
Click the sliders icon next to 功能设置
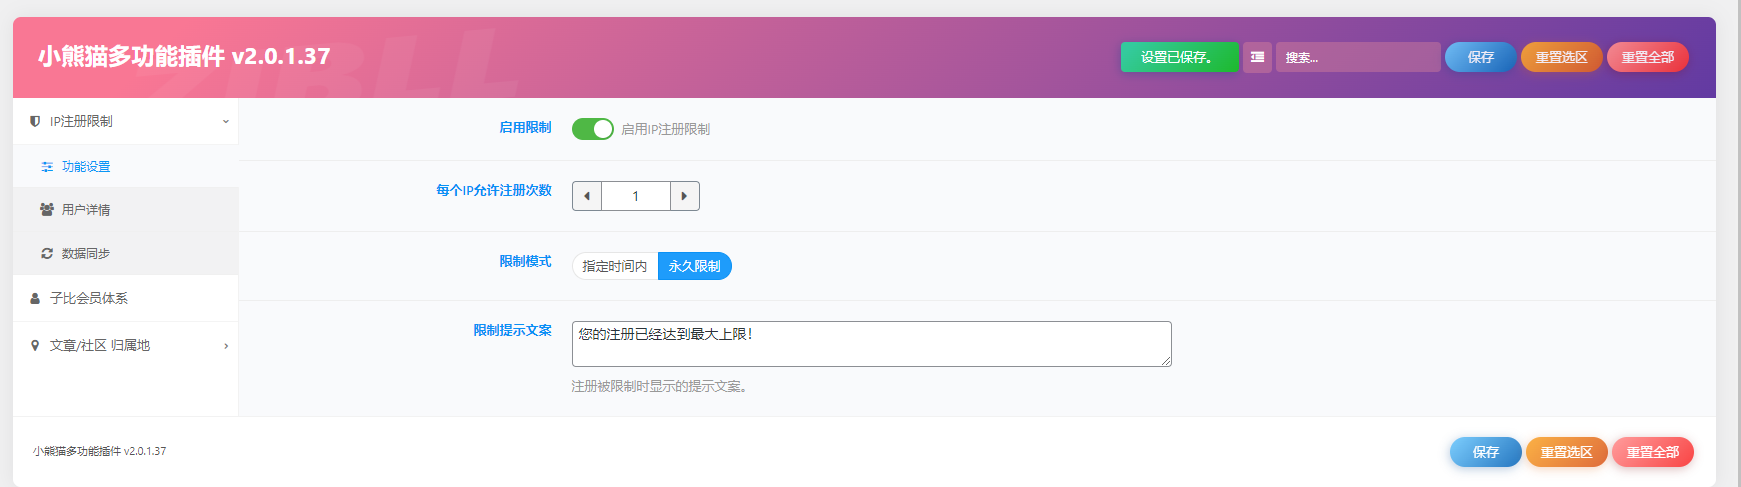point(47,167)
